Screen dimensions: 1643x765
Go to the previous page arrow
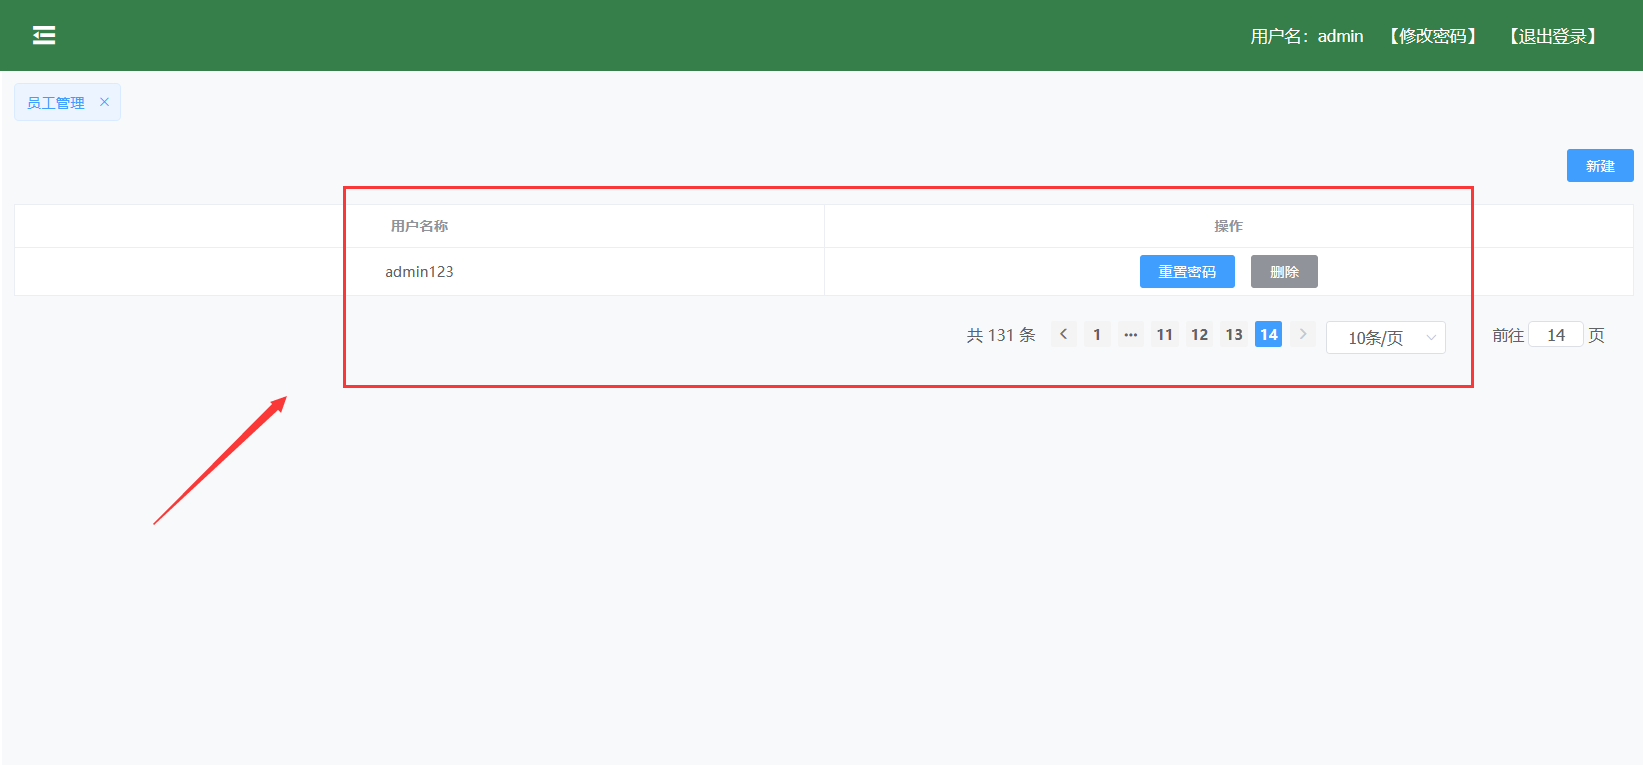[x=1063, y=335]
